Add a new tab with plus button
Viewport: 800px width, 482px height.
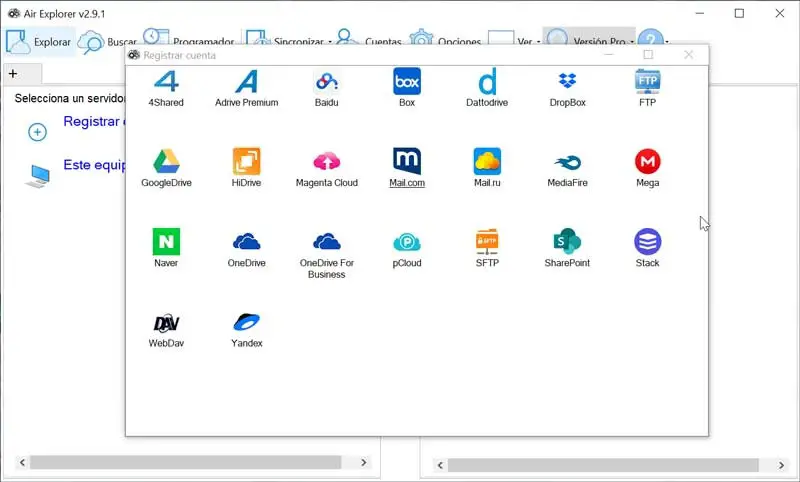pos(13,74)
